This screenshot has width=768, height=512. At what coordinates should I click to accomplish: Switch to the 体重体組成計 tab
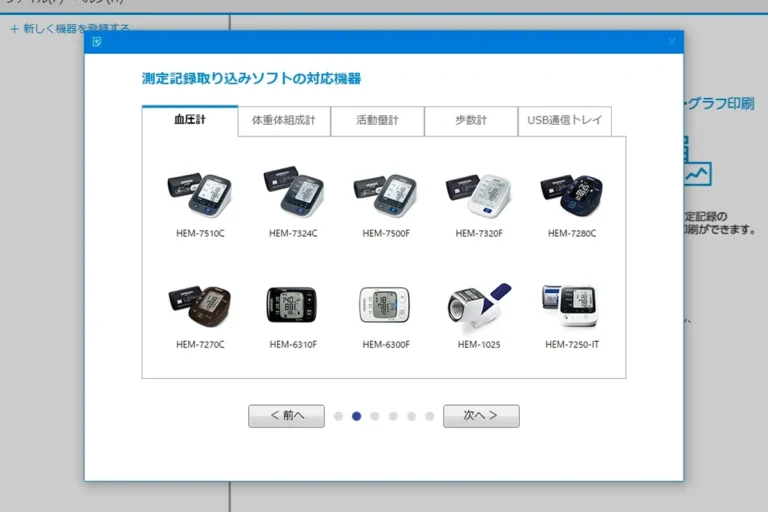point(284,121)
